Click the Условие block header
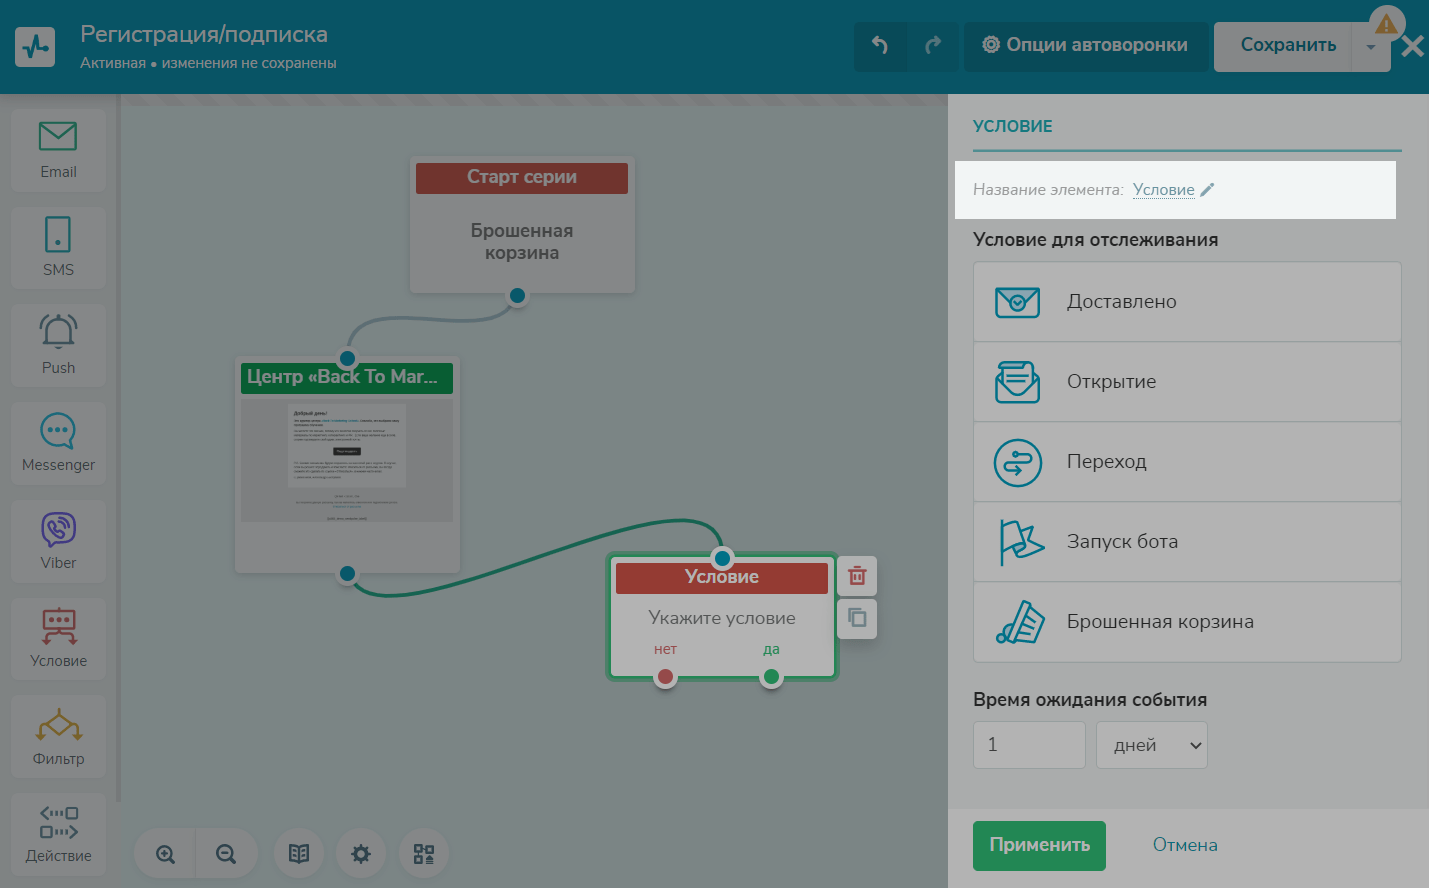The image size is (1429, 888). pos(722,577)
